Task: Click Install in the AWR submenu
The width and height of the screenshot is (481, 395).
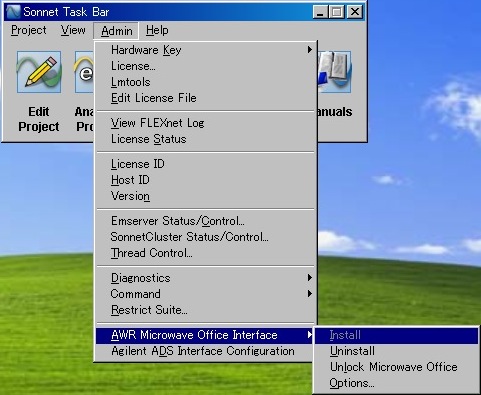Action: click(x=396, y=335)
